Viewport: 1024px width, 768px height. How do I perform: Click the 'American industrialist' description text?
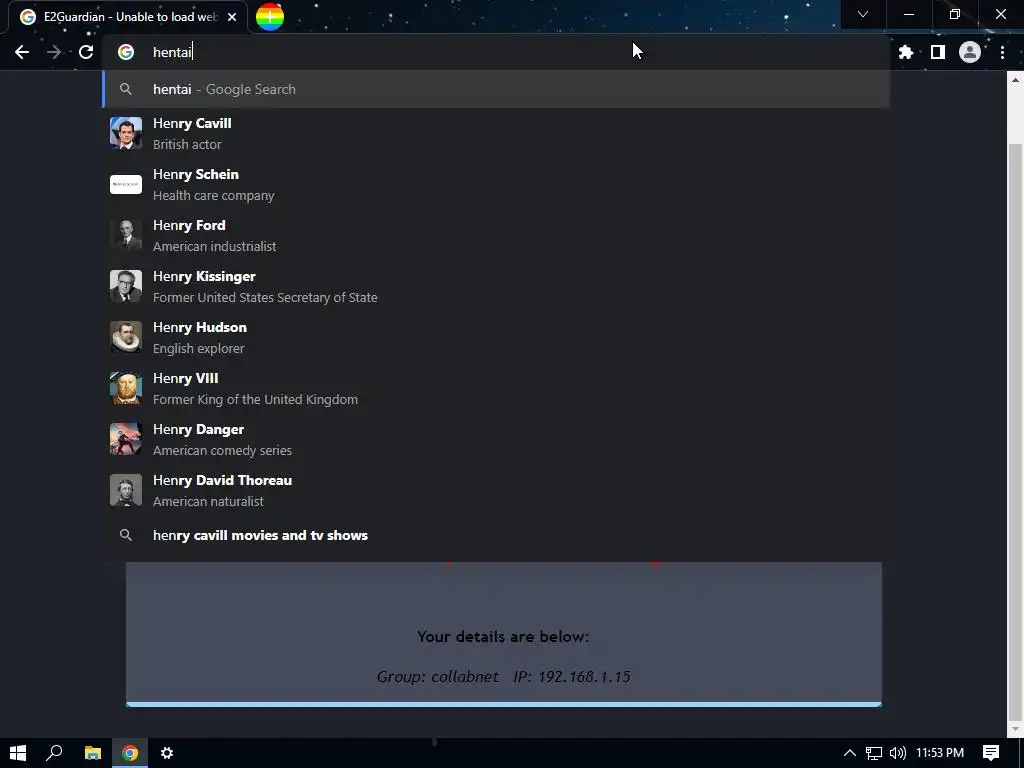click(214, 246)
